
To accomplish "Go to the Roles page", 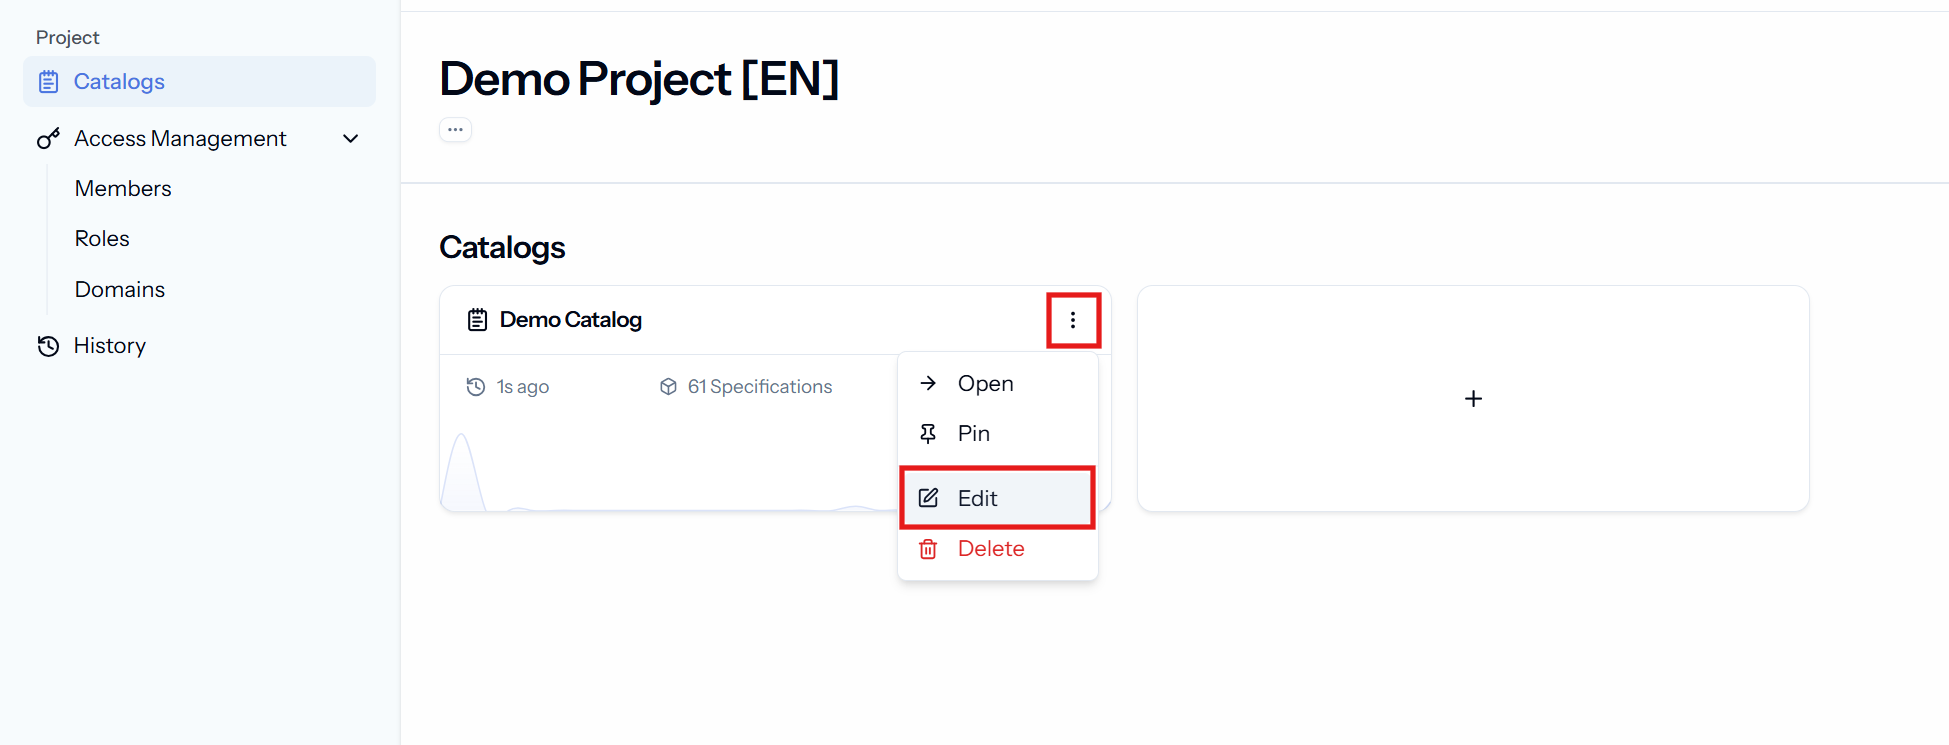I will 102,238.
